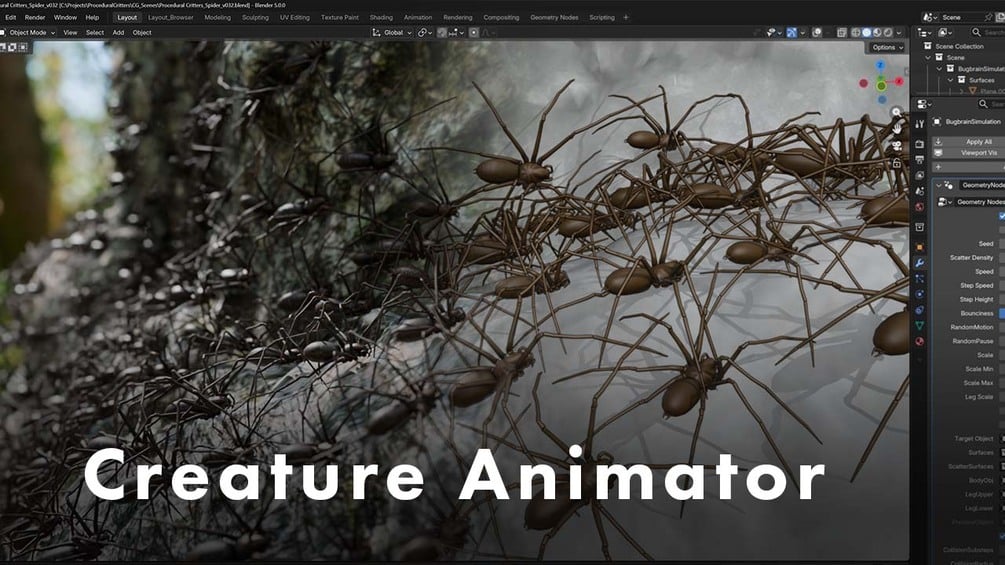This screenshot has width=1005, height=565.
Task: Toggle viewport overlays button
Action: (x=817, y=32)
